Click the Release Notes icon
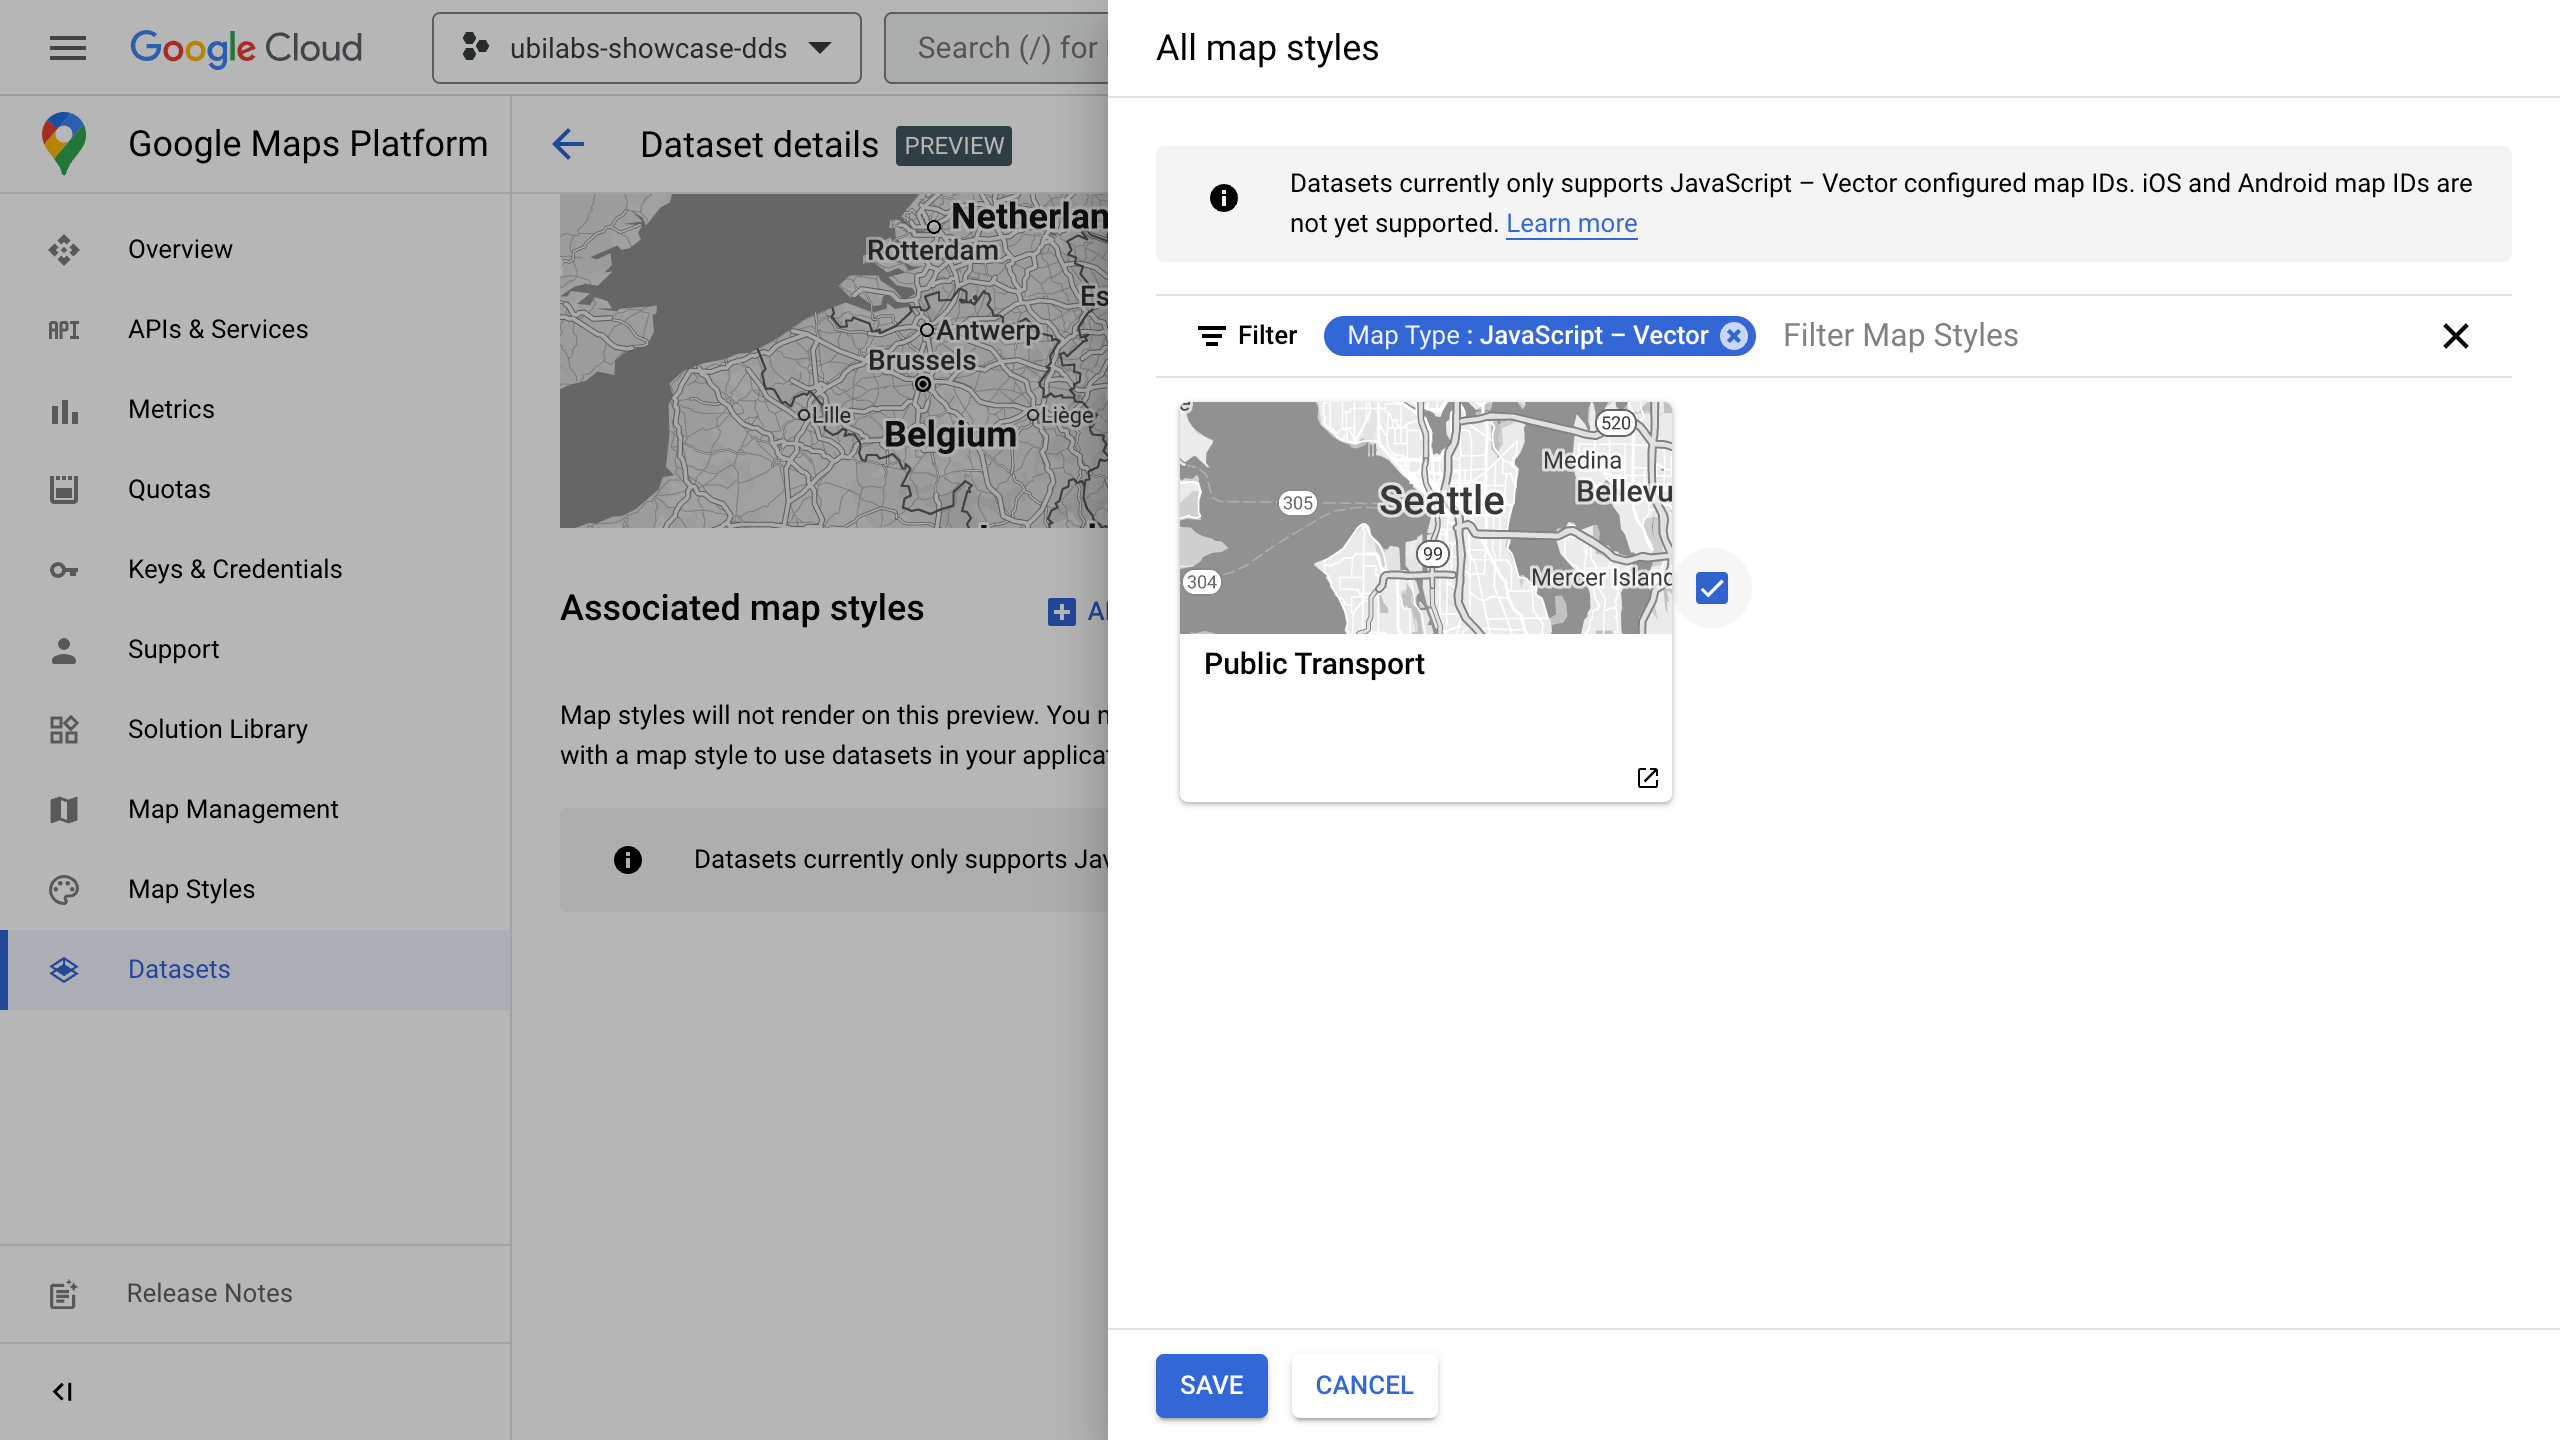The height and width of the screenshot is (1440, 2560). tap(64, 1294)
